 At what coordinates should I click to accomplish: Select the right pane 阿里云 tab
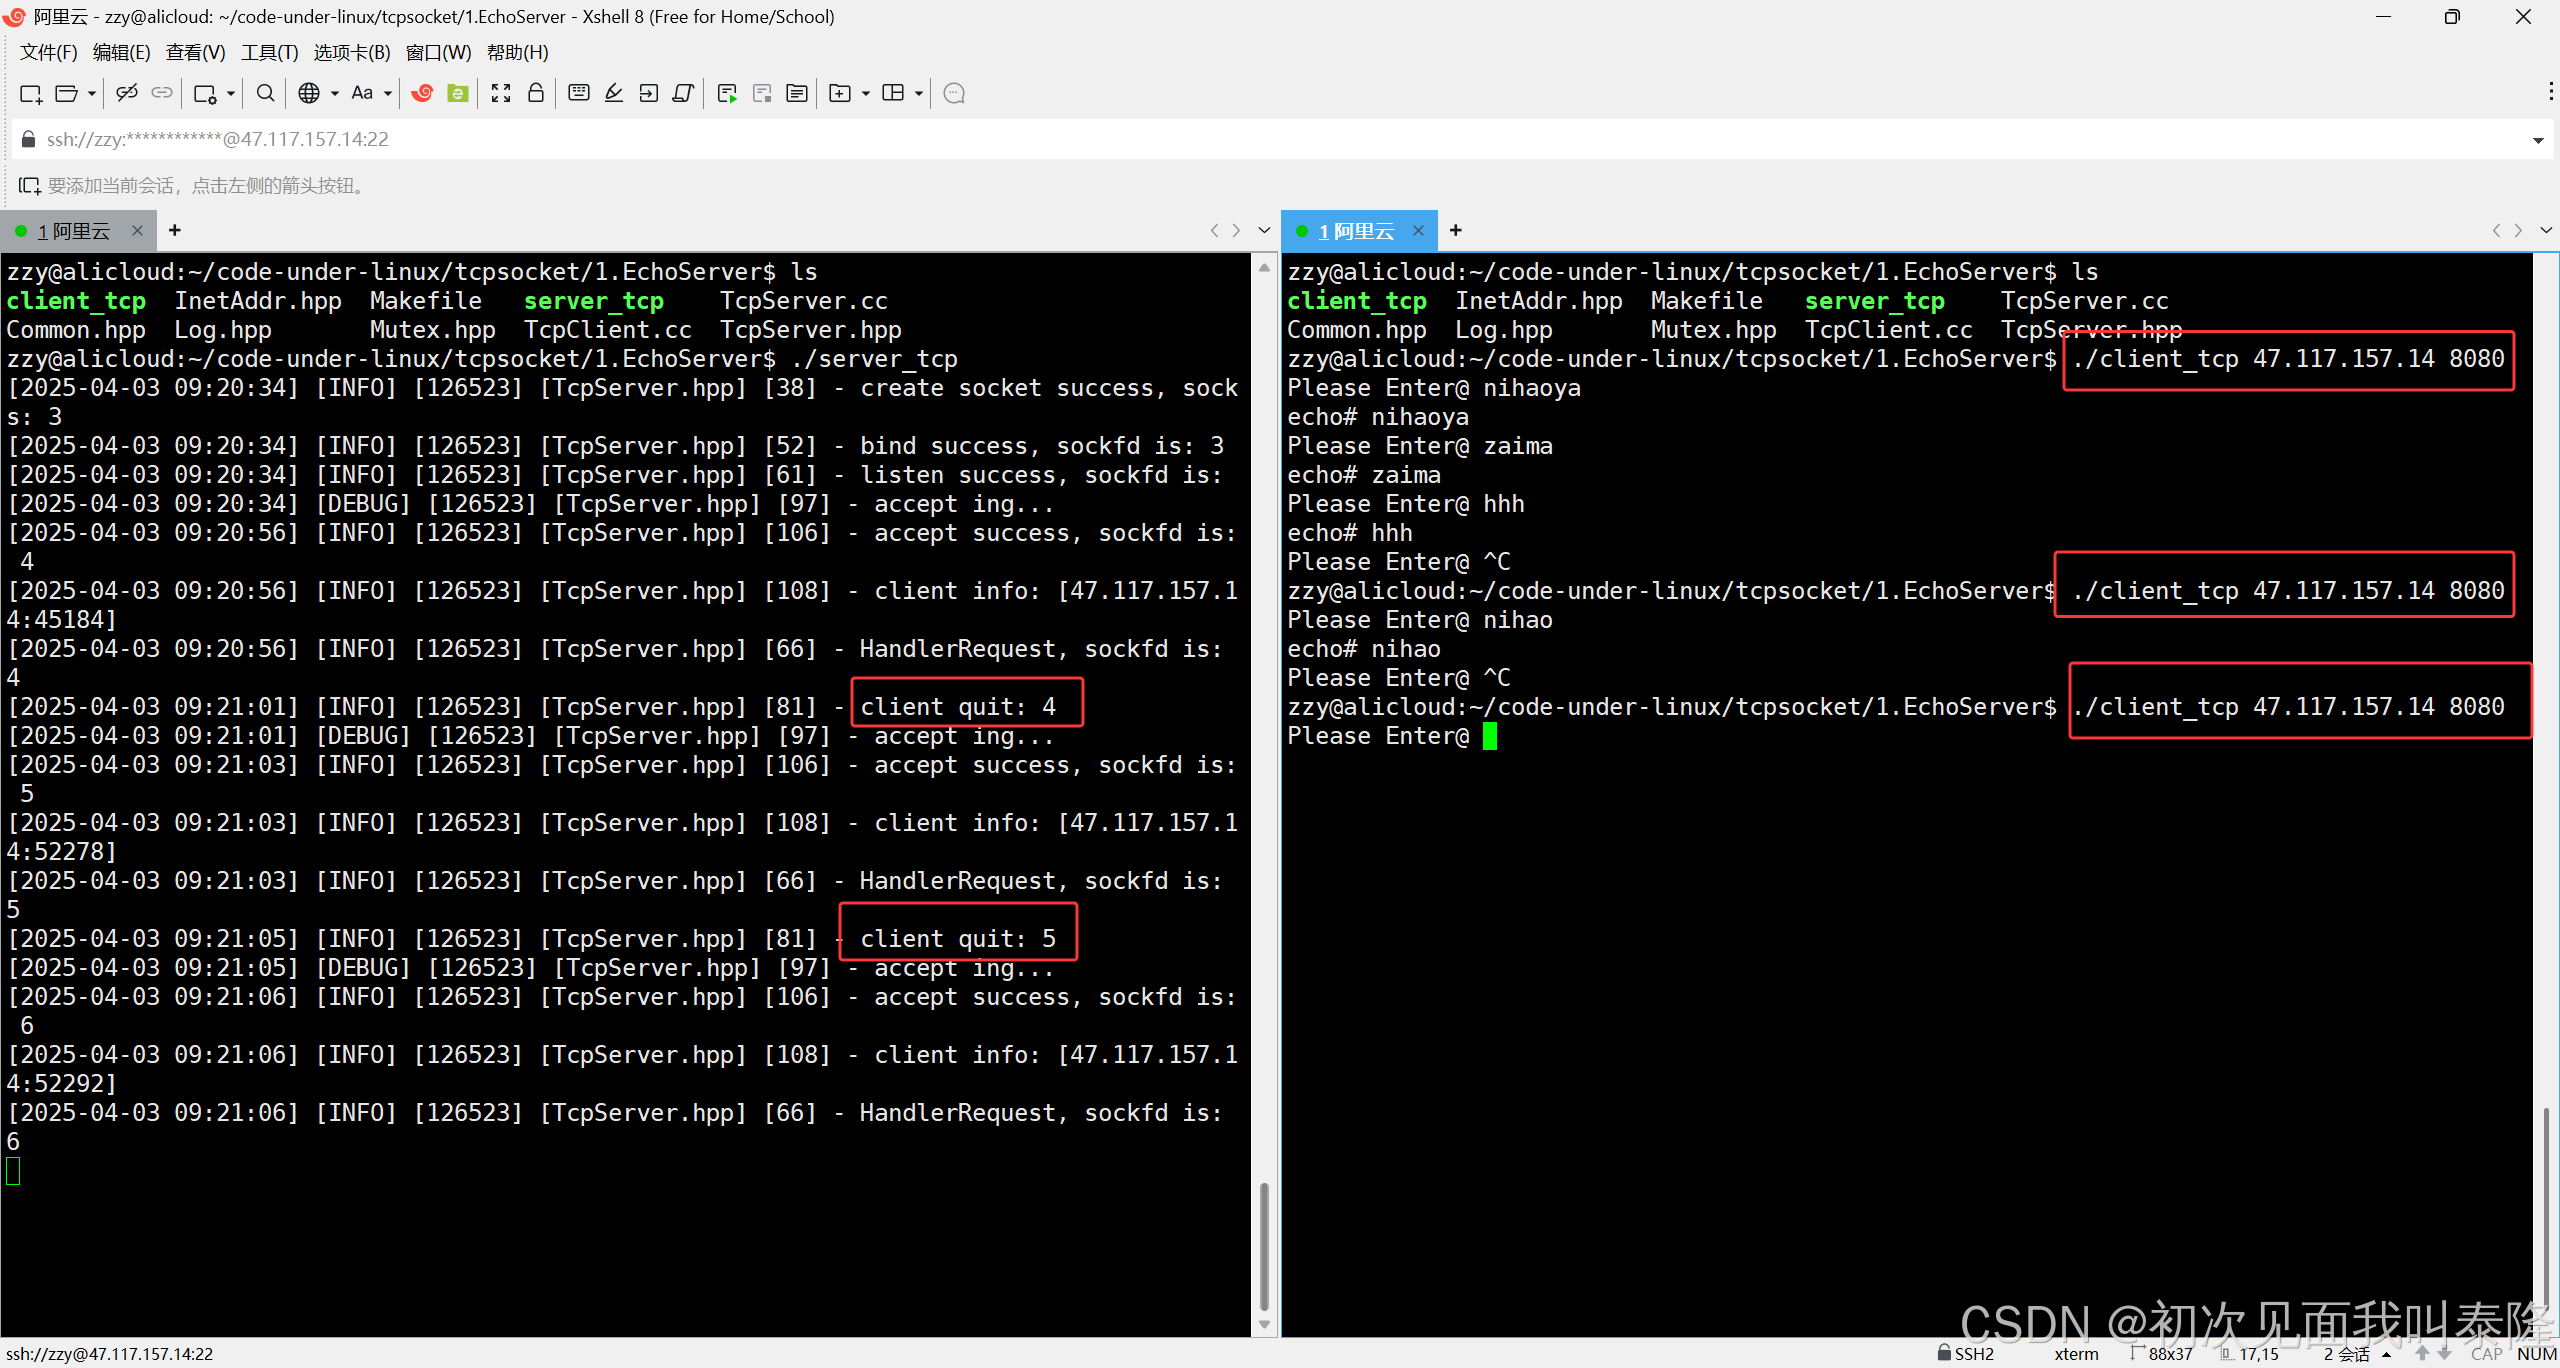coord(1356,231)
